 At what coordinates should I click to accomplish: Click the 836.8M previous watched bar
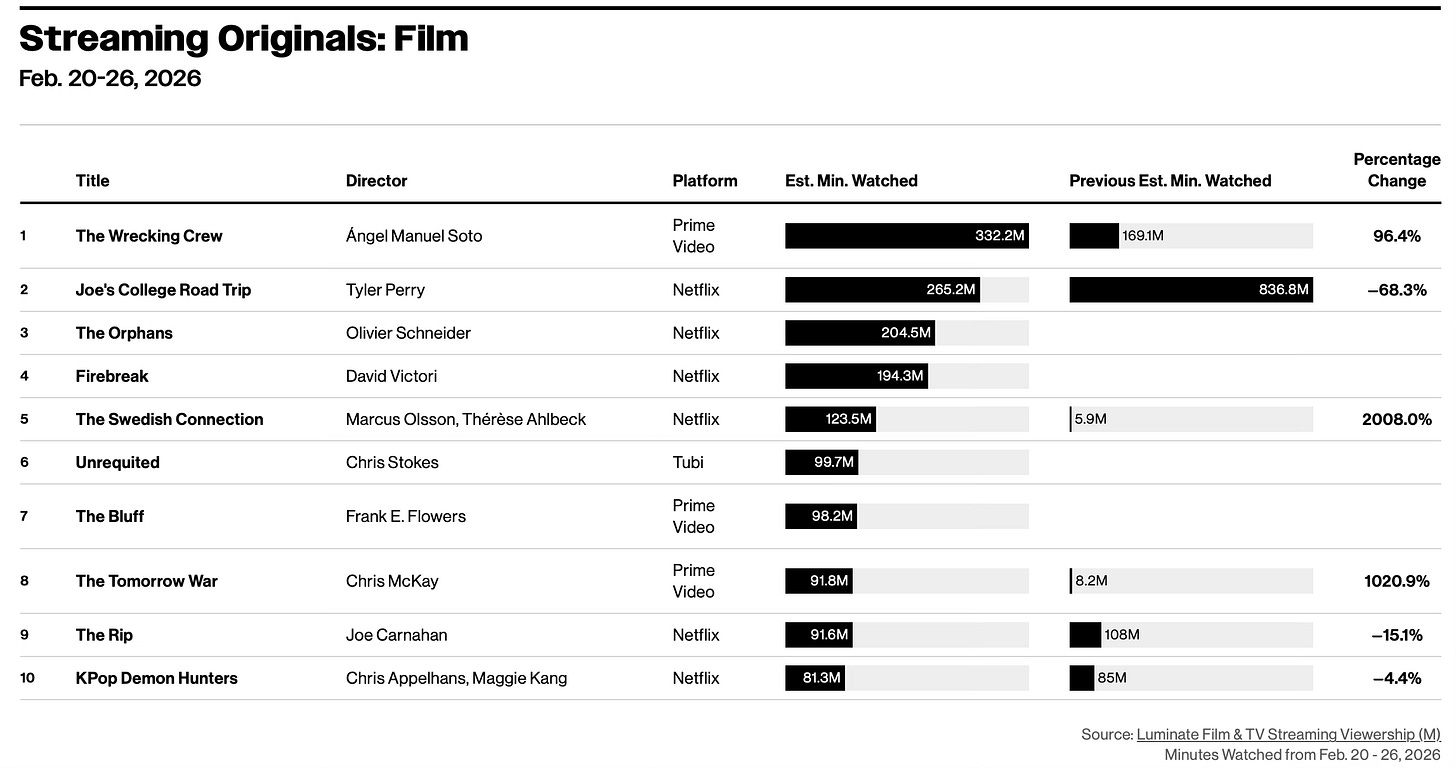pos(1191,290)
